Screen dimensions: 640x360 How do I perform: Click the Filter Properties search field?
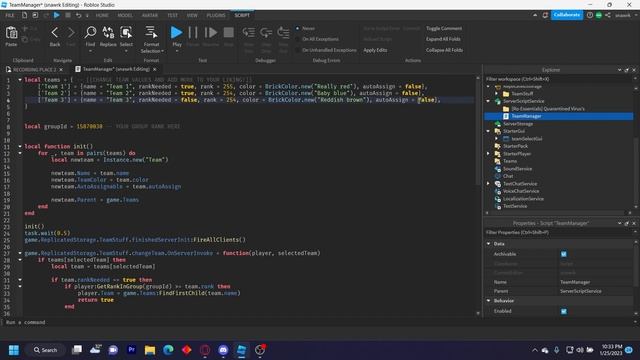pos(558,233)
